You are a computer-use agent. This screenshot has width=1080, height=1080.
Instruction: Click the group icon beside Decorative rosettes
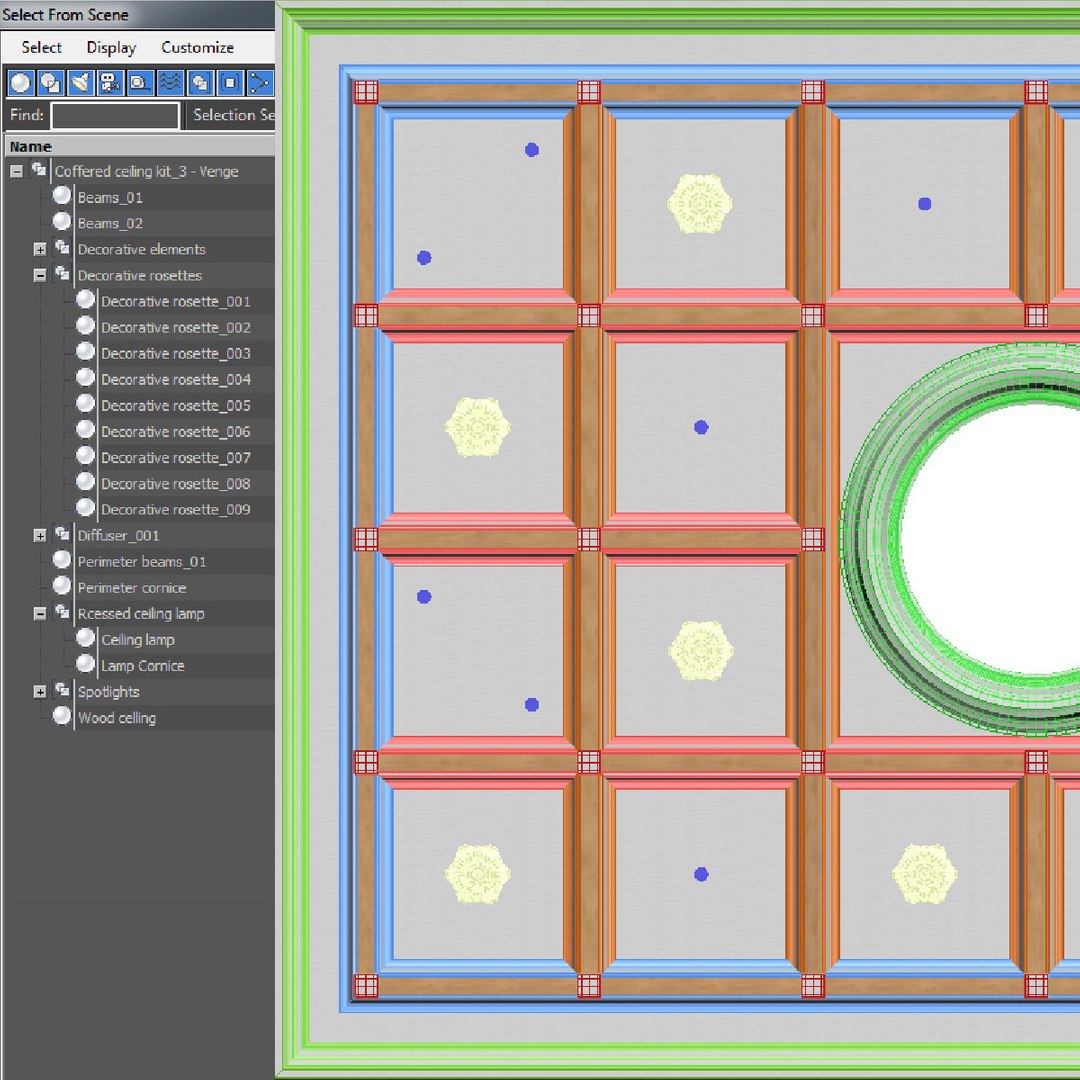coord(62,274)
